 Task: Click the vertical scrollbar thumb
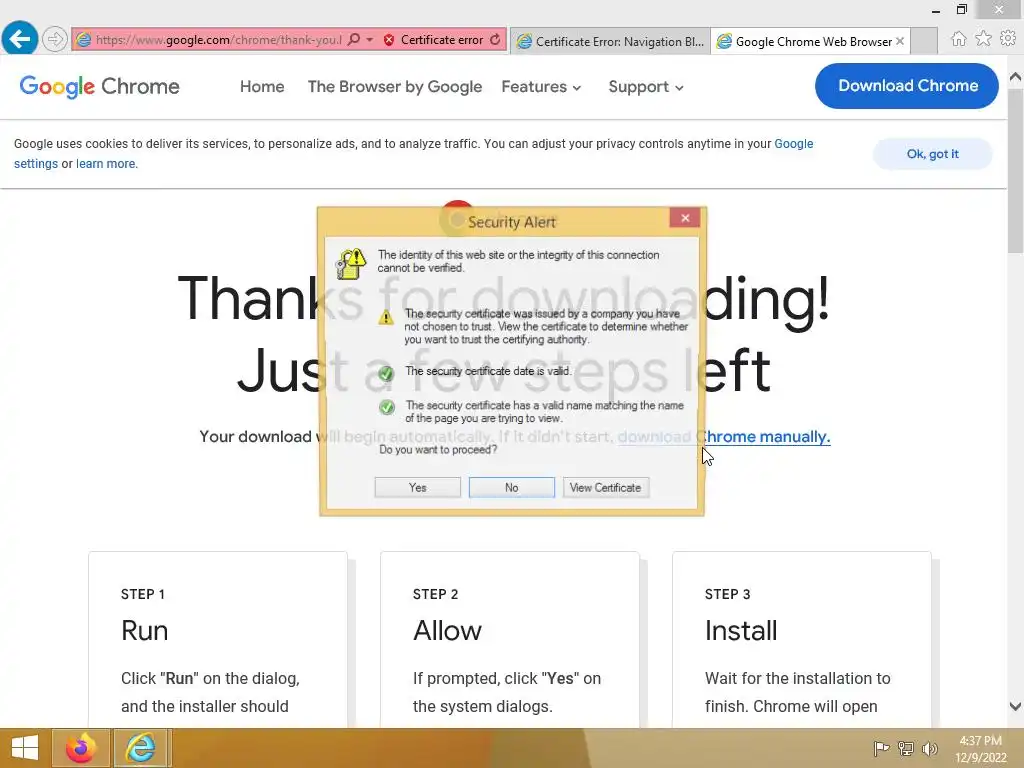point(1016,170)
